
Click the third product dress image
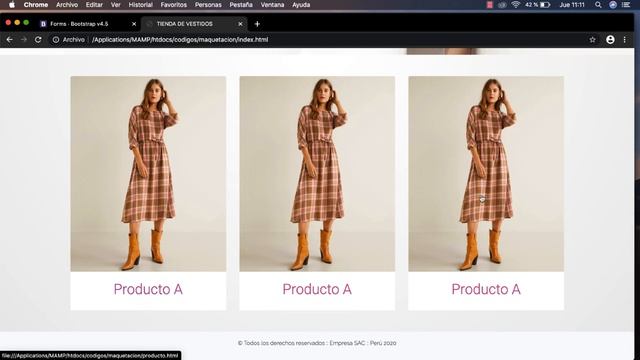coord(486,174)
